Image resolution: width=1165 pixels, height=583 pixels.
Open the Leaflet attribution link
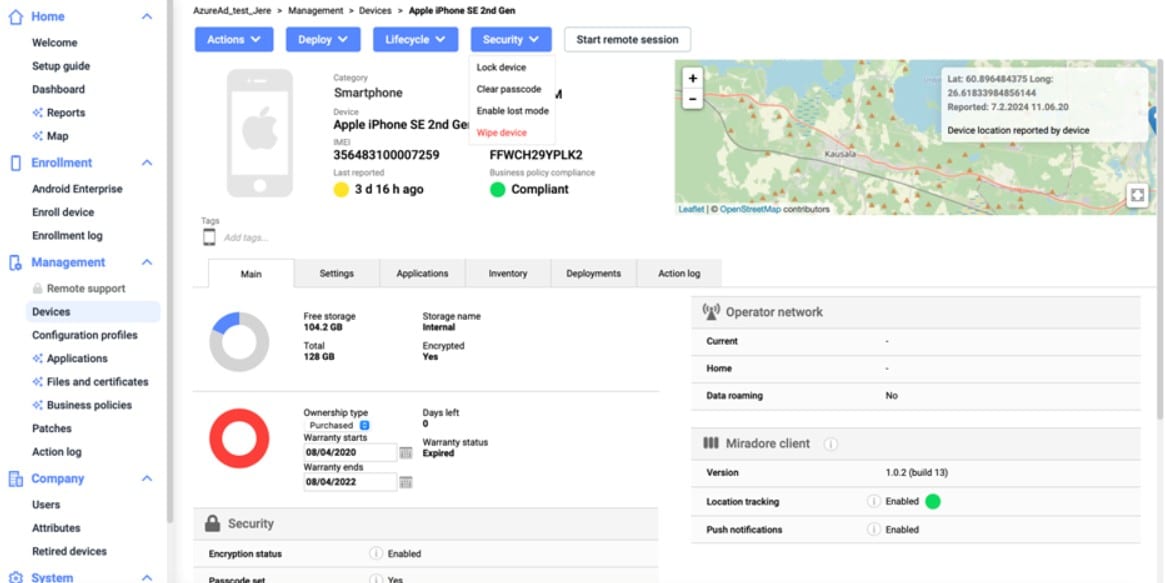click(691, 209)
